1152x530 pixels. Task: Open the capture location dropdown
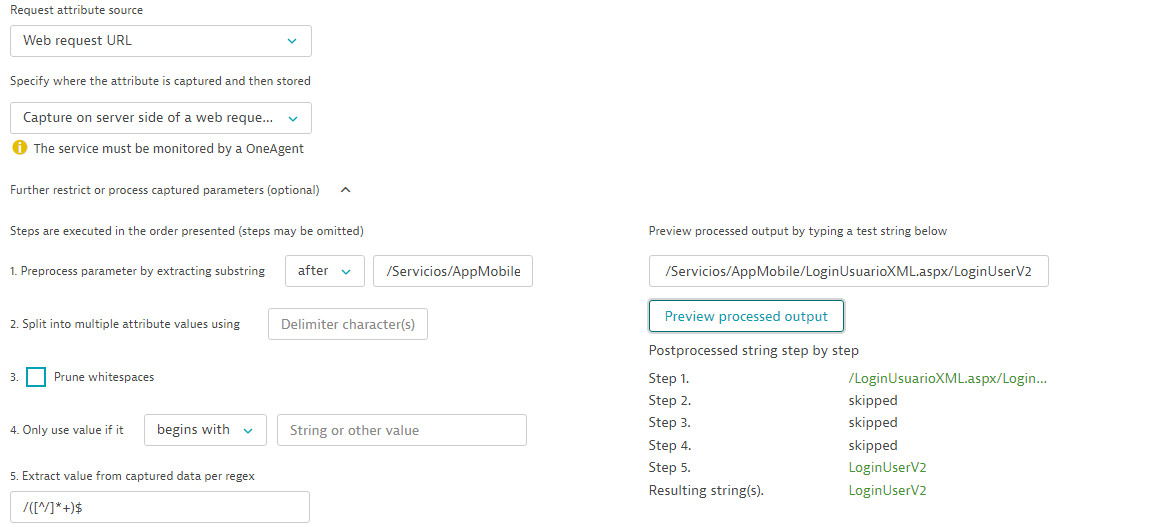(161, 118)
